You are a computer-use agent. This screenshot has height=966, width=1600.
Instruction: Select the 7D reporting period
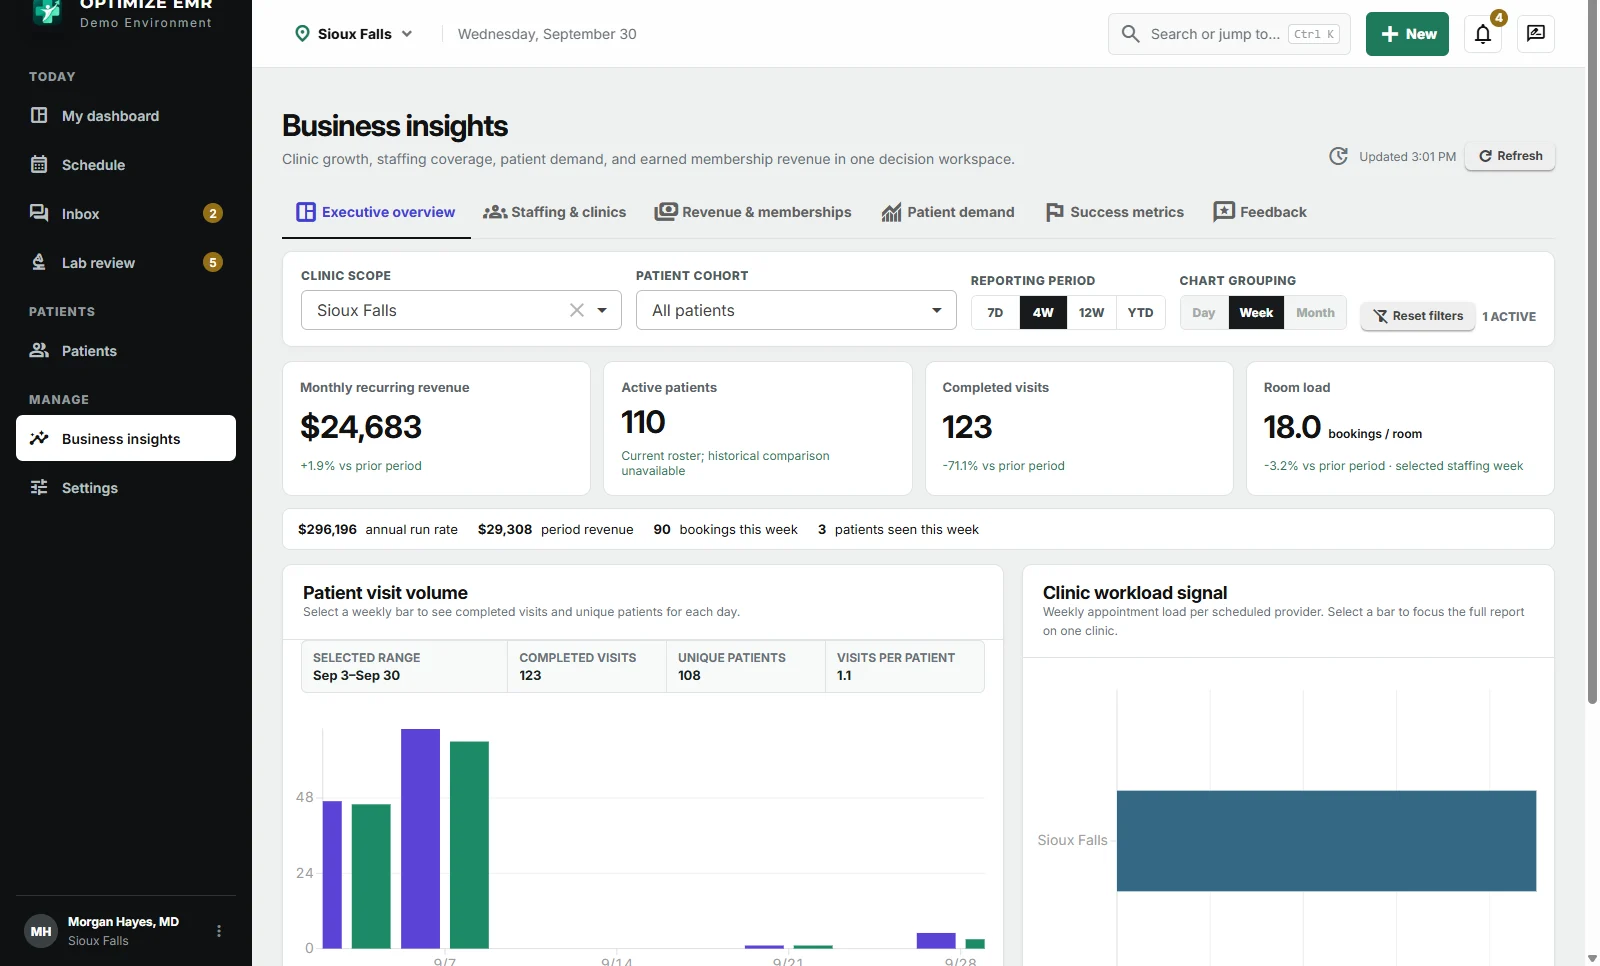[995, 312]
